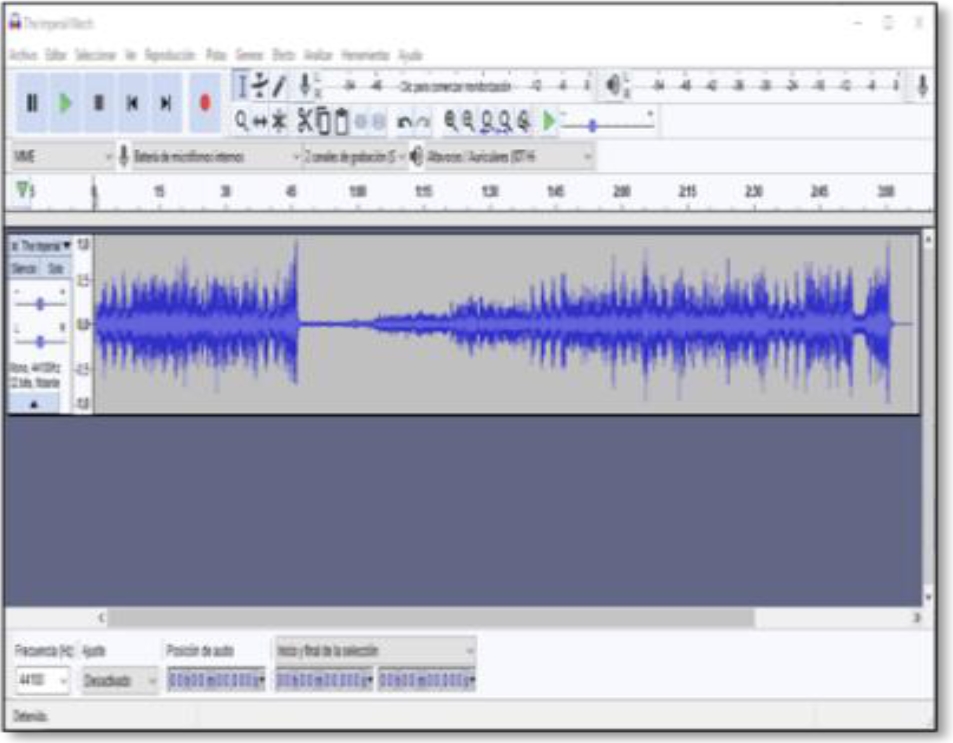The height and width of the screenshot is (743, 953).
Task: Click the Stop playback button
Action: 99,102
